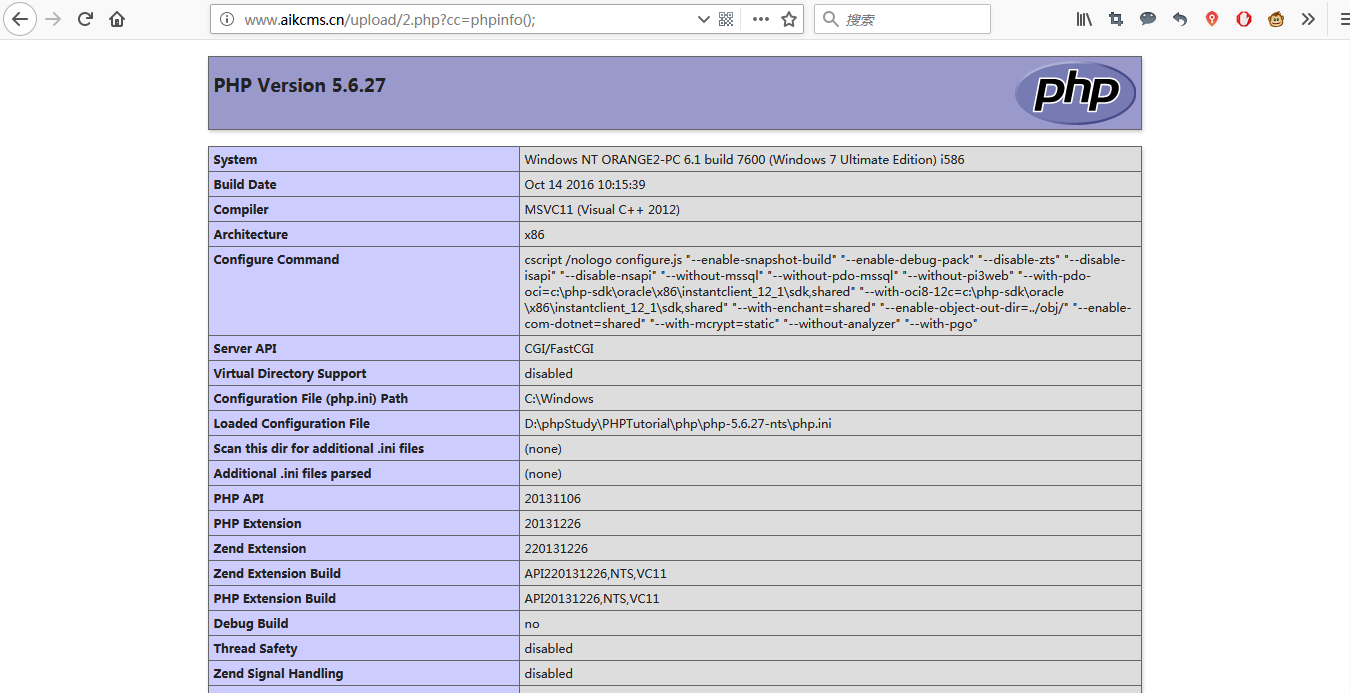The width and height of the screenshot is (1350, 693).
Task: Select the API20131226,NTS,VC11 value
Action: click(x=592, y=599)
